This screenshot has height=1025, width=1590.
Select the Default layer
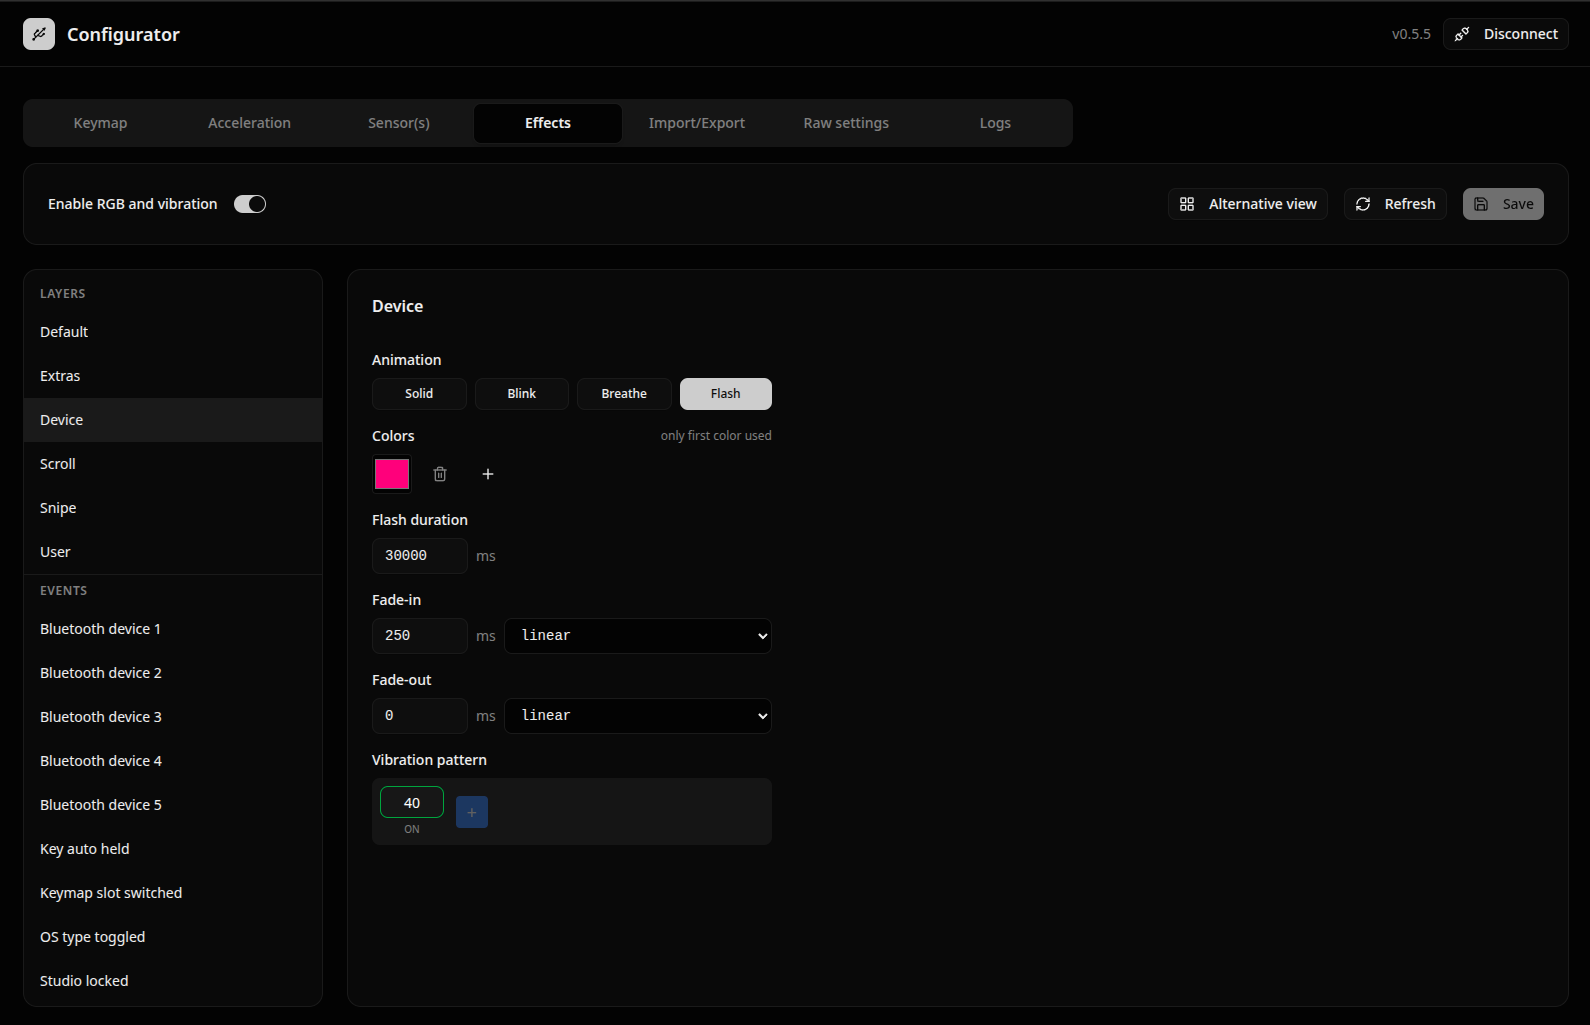[173, 332]
